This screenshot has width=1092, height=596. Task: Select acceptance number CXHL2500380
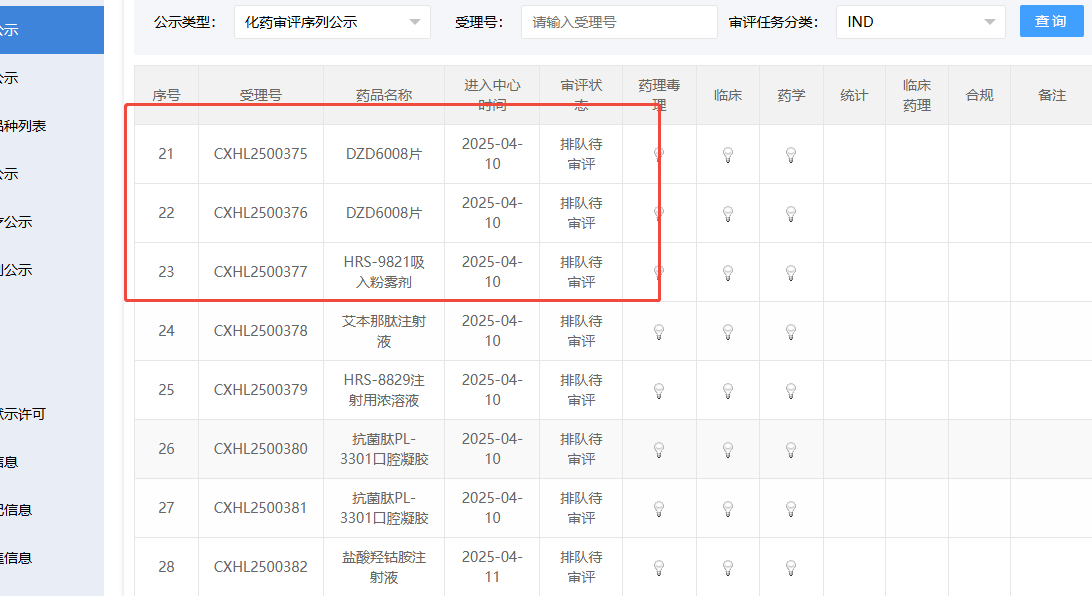260,449
